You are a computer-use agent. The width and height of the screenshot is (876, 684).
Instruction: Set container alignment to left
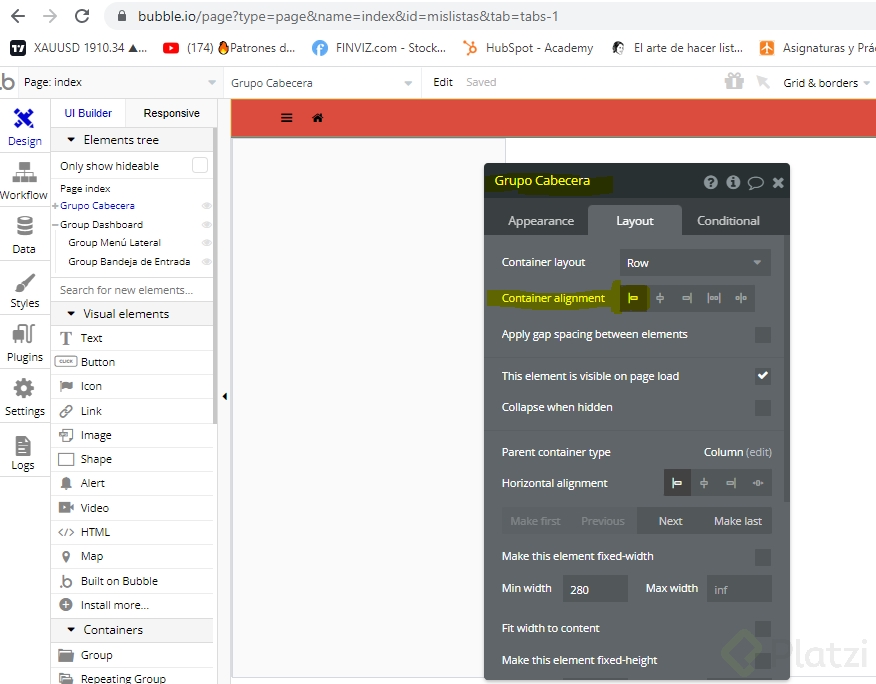pyautogui.click(x=633, y=298)
